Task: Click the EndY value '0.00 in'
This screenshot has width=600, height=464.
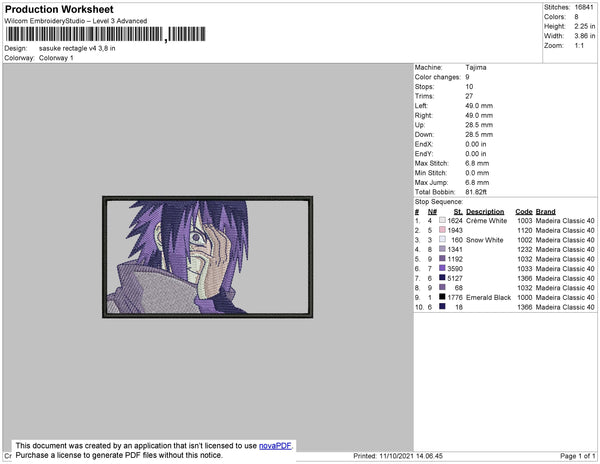Action: pyautogui.click(x=476, y=153)
